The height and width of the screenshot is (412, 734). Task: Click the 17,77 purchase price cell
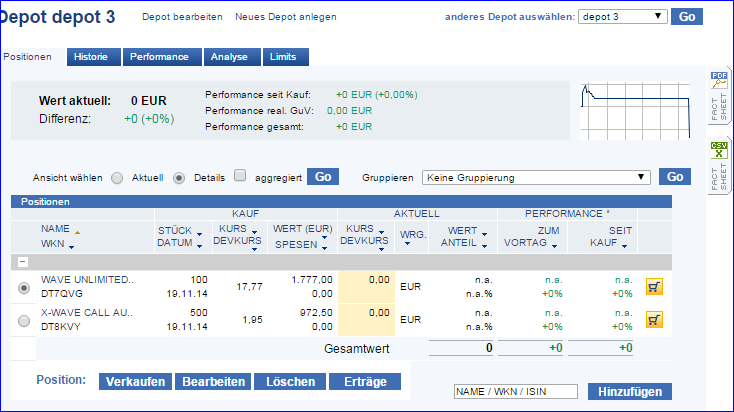coord(250,287)
